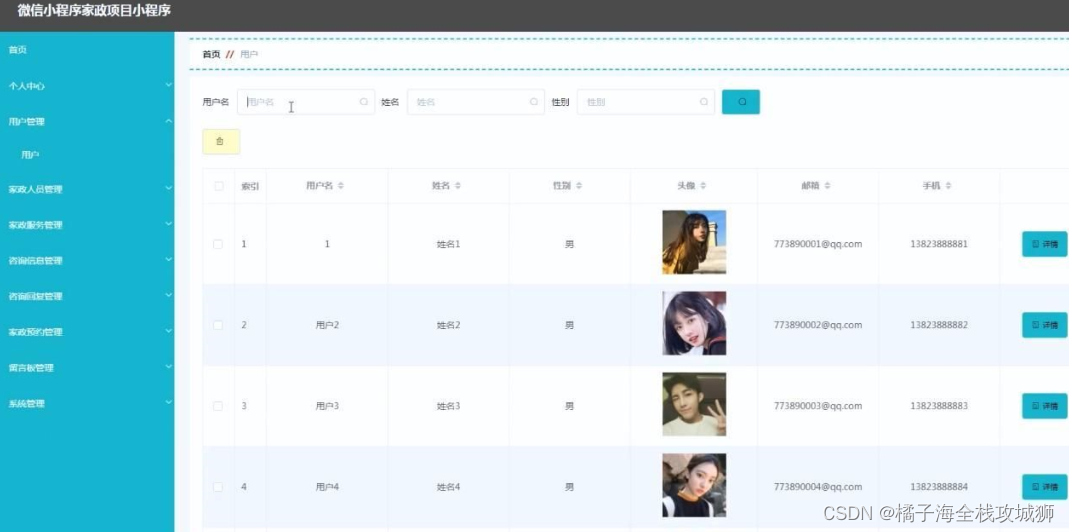
Task: Click the 索引 column header
Action: click(250, 186)
